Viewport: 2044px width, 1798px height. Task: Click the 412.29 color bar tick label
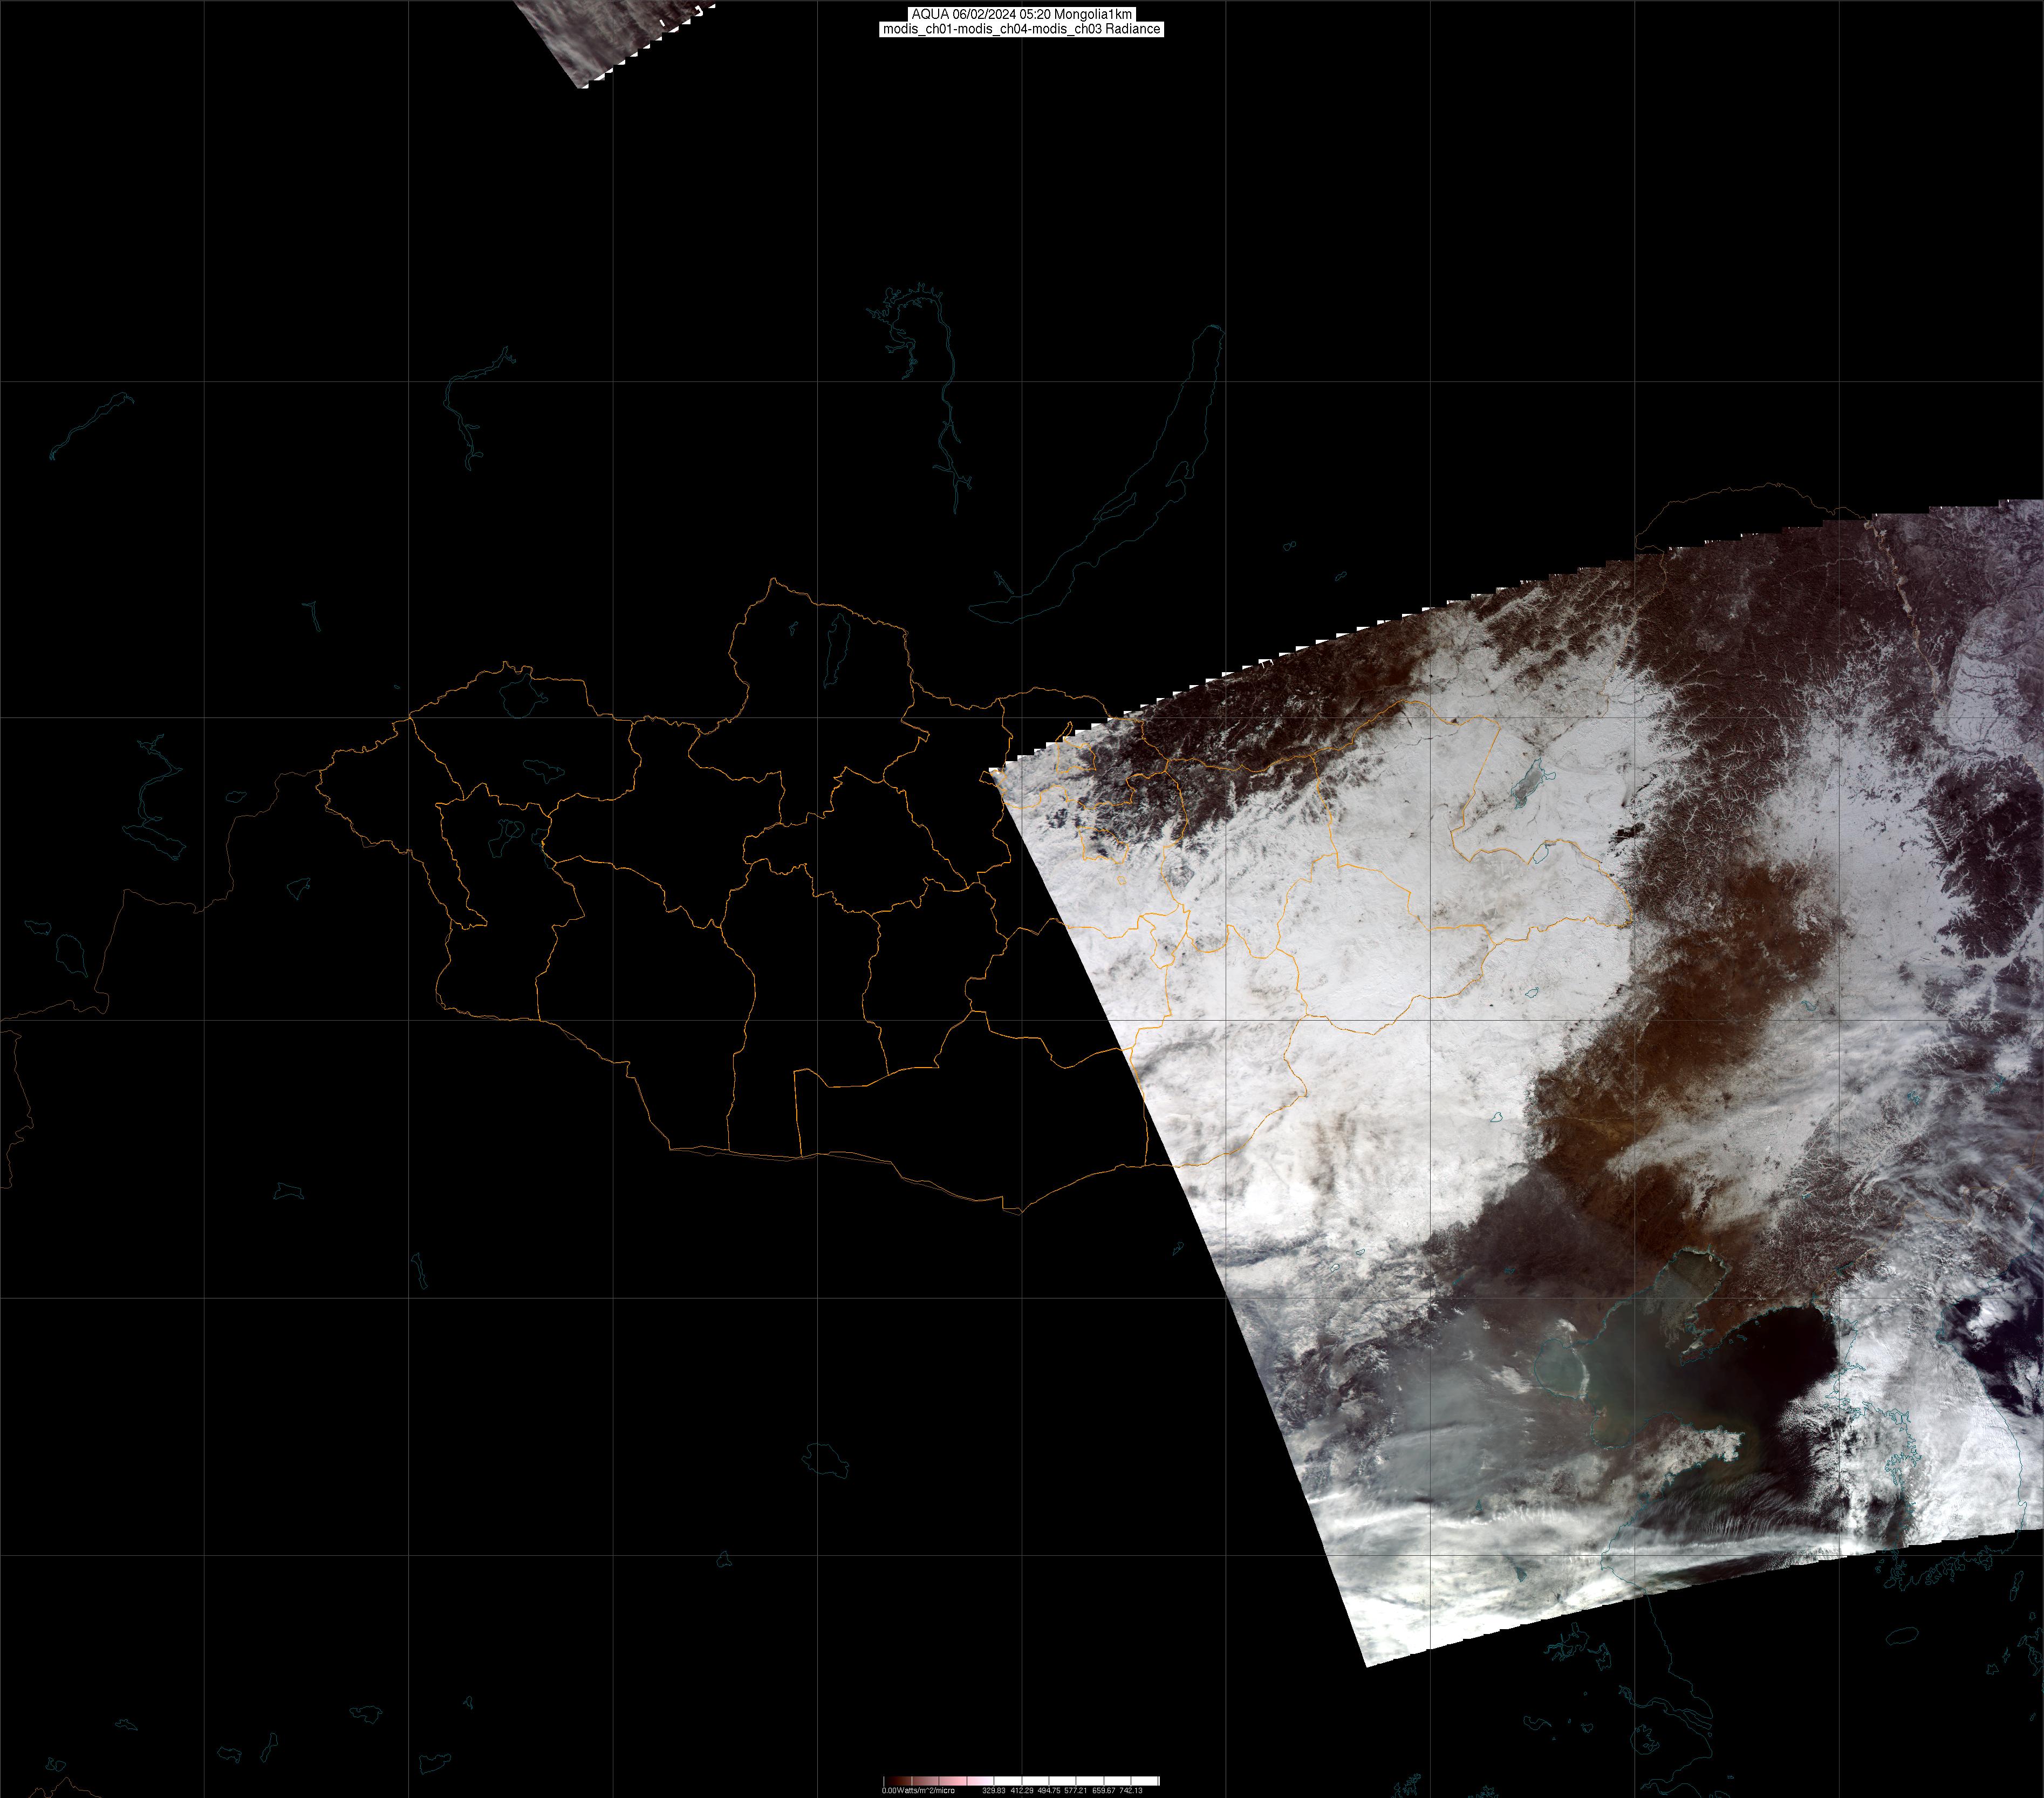coord(1021,1790)
